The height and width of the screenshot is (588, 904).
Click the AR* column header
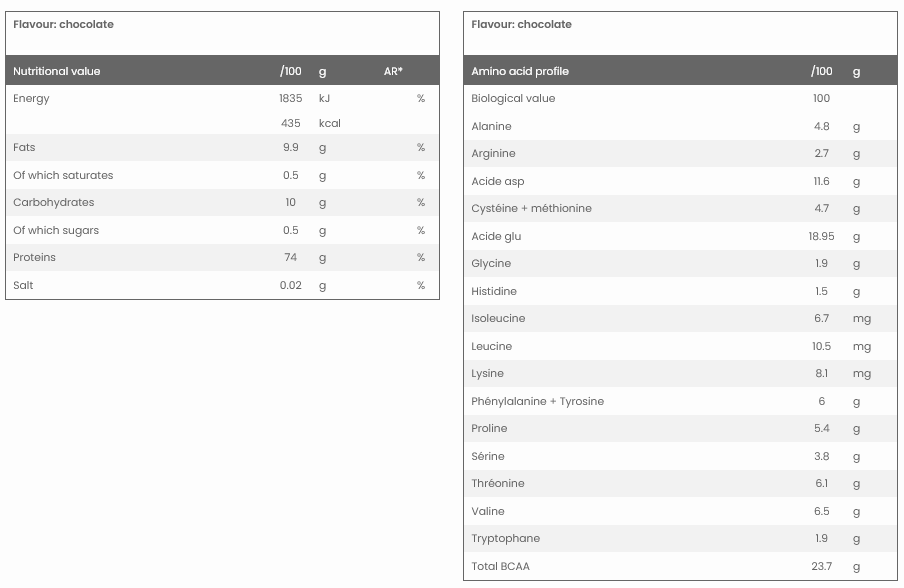click(393, 71)
